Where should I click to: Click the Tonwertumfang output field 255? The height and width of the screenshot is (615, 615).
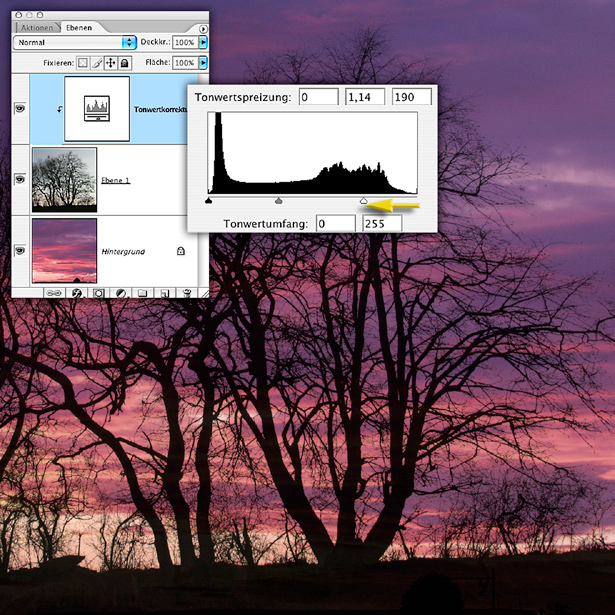(x=383, y=224)
